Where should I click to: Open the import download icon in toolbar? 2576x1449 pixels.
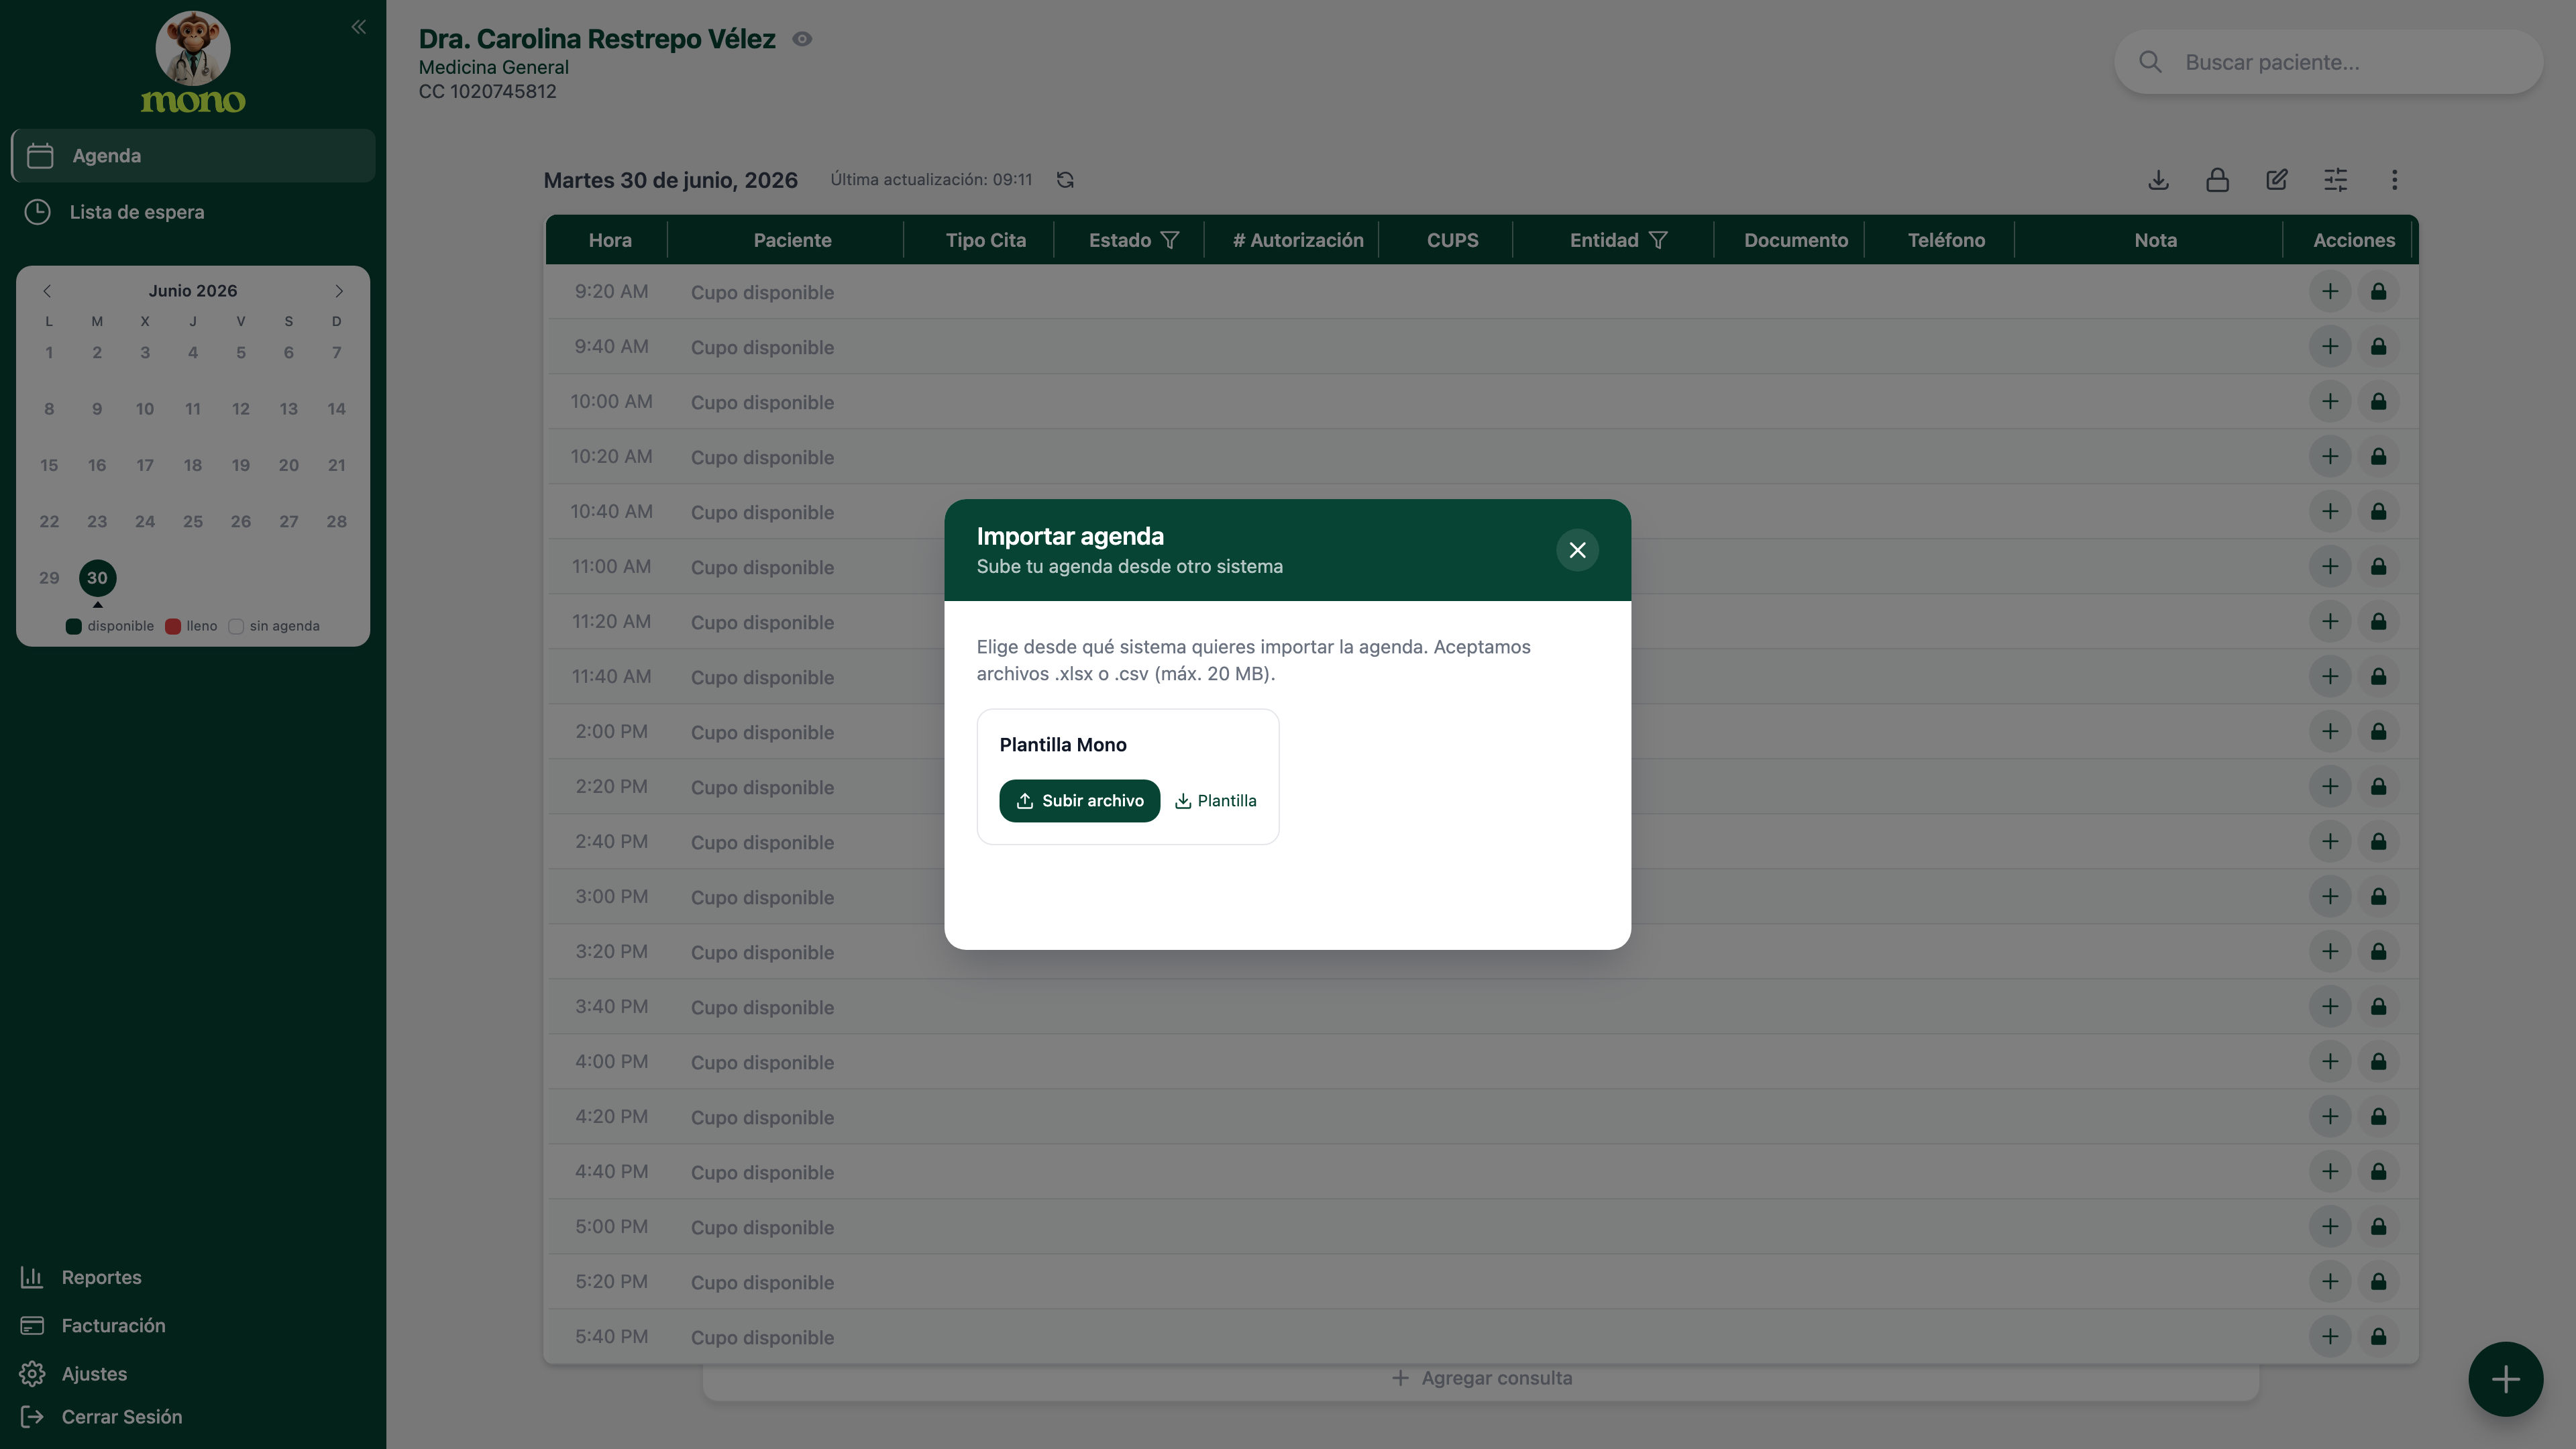(2158, 180)
